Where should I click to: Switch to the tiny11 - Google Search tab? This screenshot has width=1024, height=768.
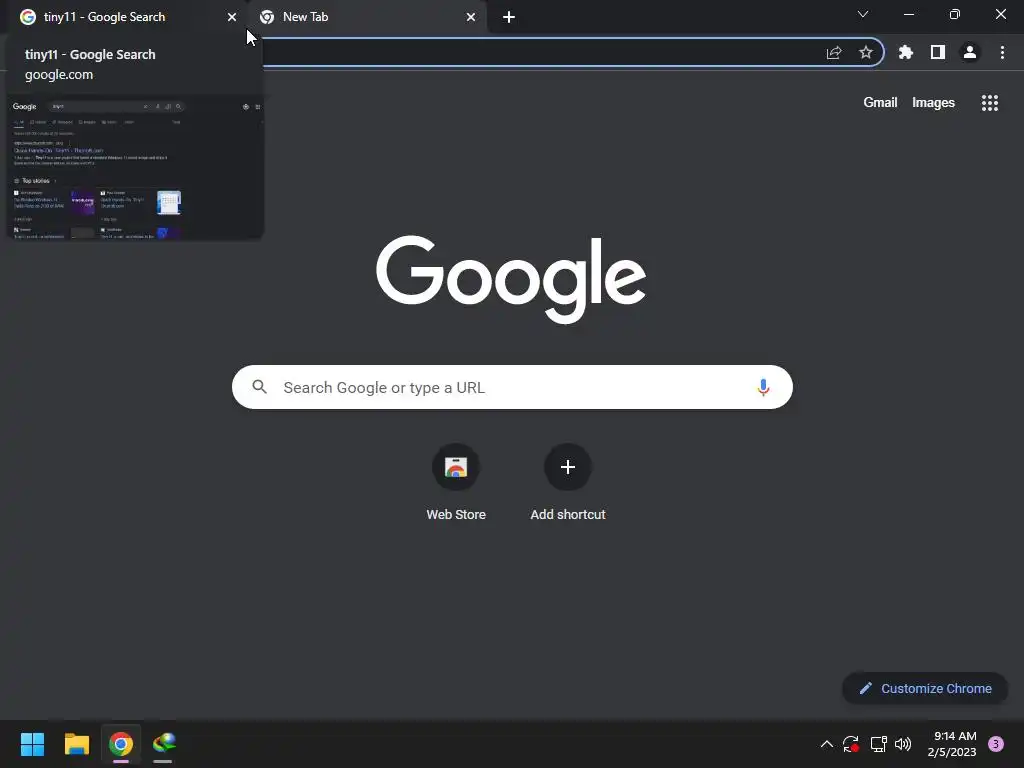click(126, 17)
